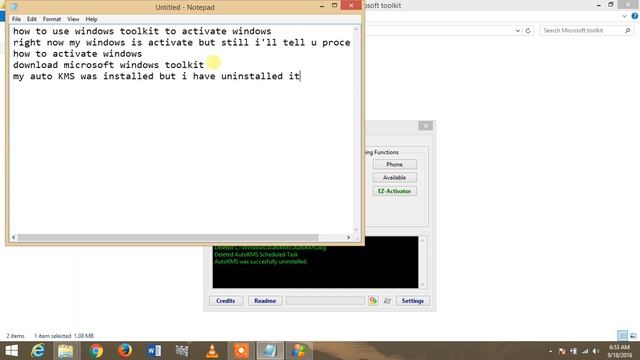Show hidden system tray icons
Viewport: 640px width, 360px height.
(551, 351)
